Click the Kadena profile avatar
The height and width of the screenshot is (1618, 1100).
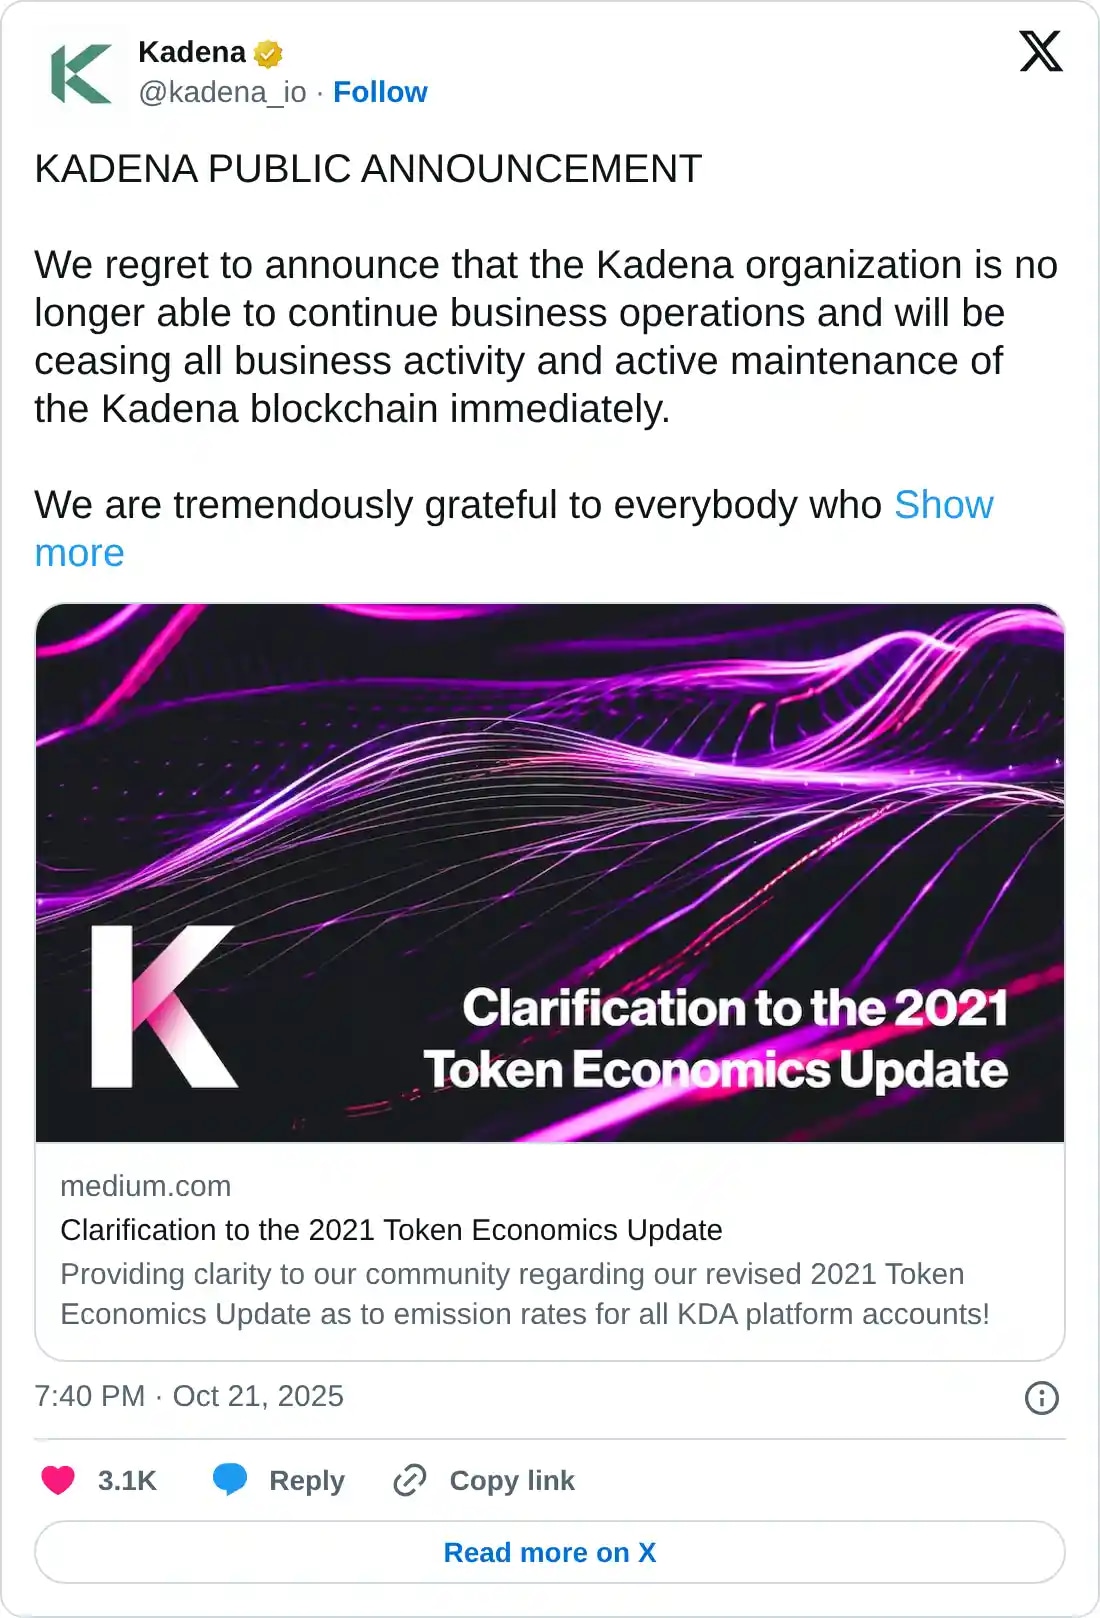80,73
